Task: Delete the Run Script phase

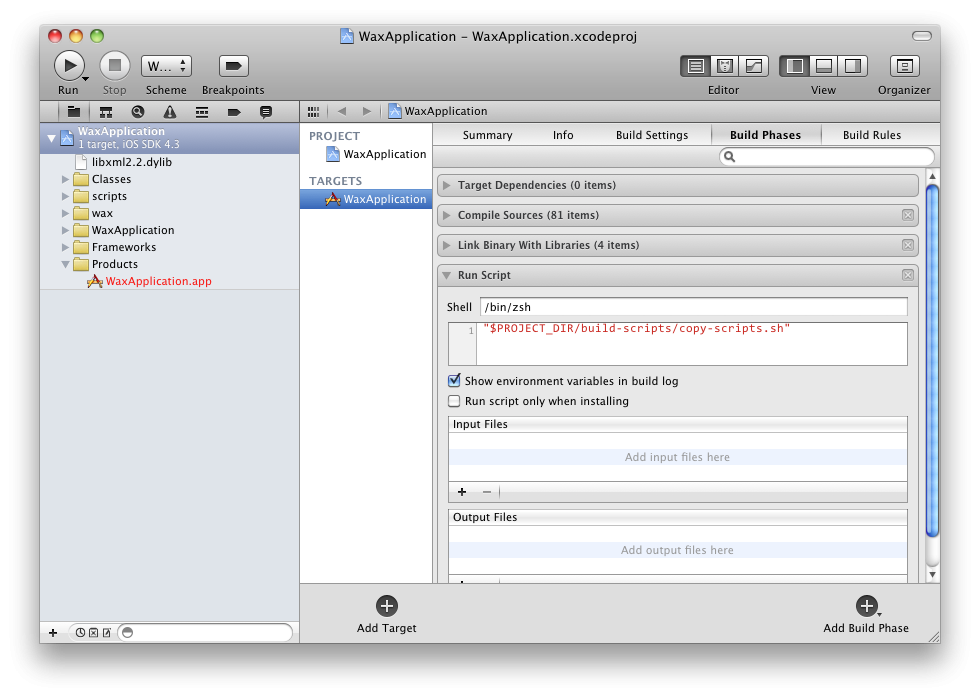Action: (908, 275)
